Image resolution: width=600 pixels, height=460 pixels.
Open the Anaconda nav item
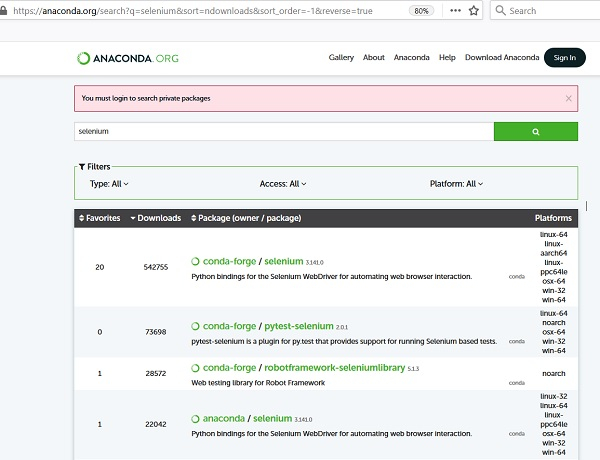tap(412, 57)
